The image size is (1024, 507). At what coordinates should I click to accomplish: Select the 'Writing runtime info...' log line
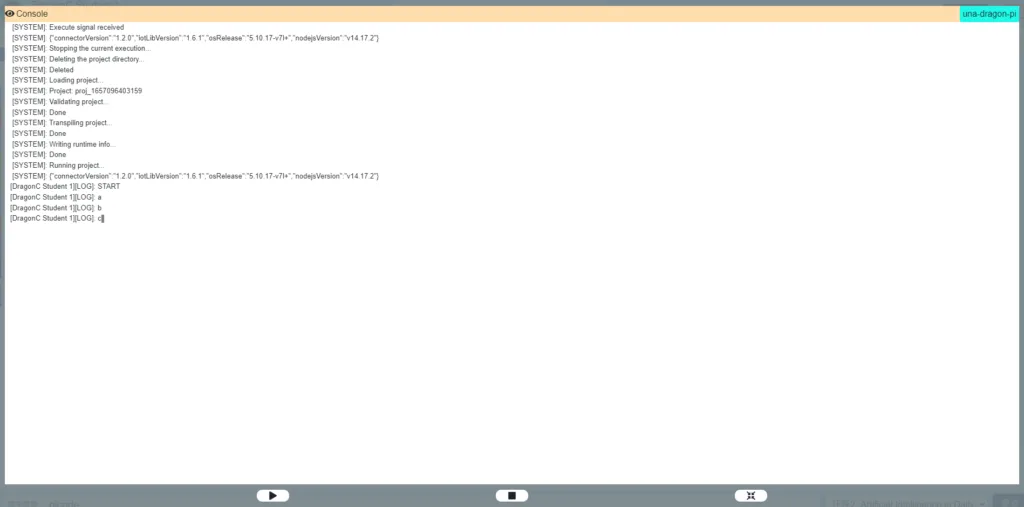(64, 144)
